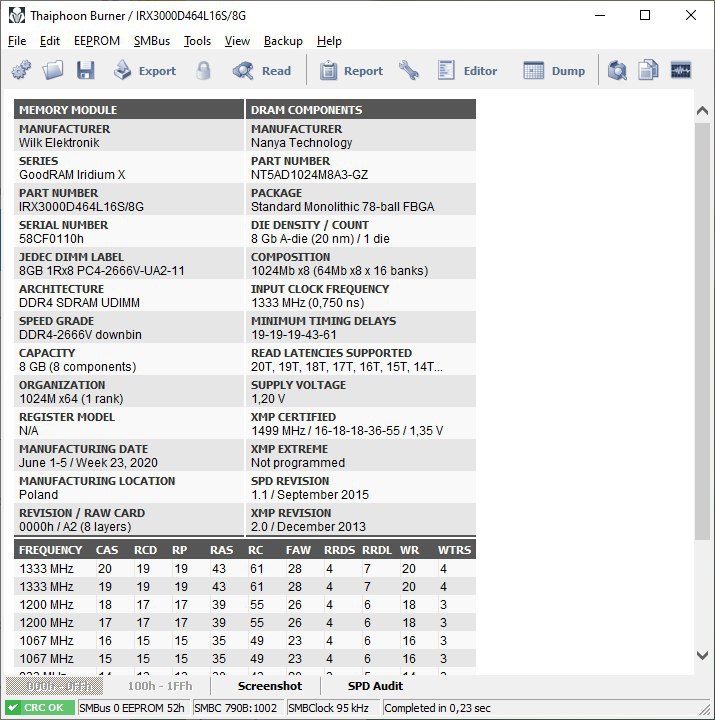Click module manufacturer 'Wilk Elektronik'
Image resolution: width=715 pixels, height=720 pixels.
59,143
